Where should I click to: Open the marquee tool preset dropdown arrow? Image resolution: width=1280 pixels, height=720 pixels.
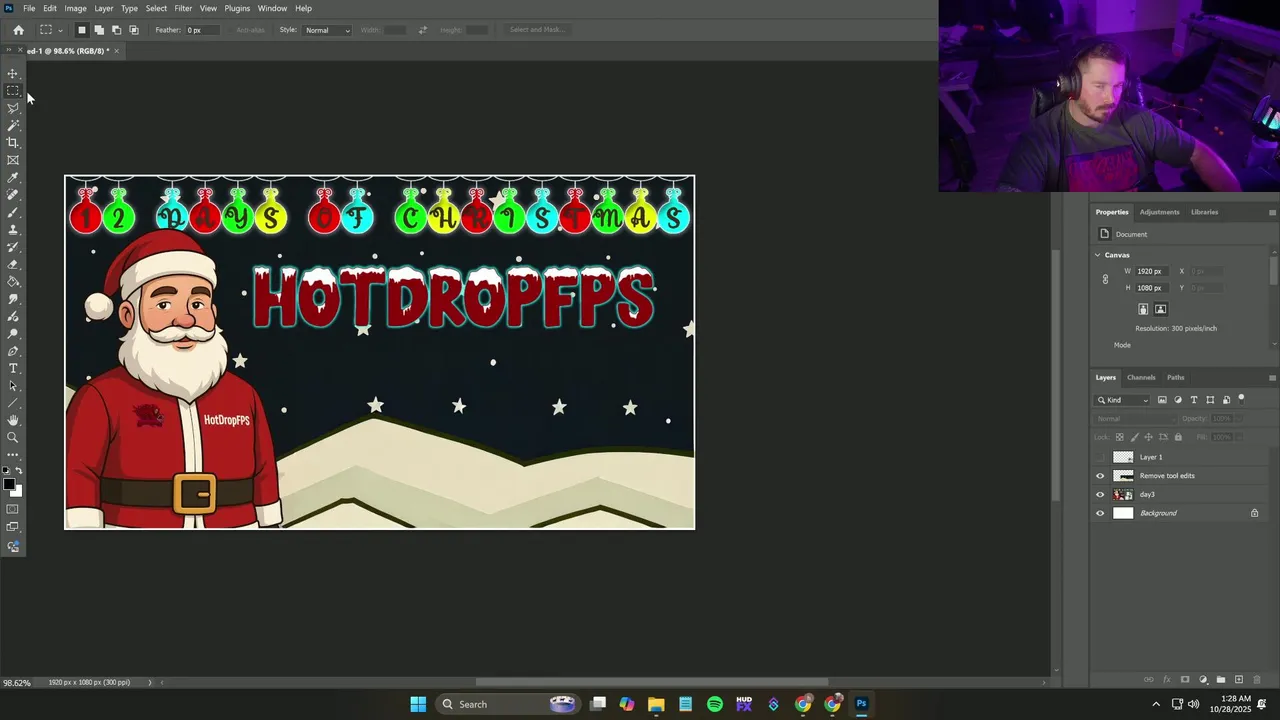[x=60, y=30]
